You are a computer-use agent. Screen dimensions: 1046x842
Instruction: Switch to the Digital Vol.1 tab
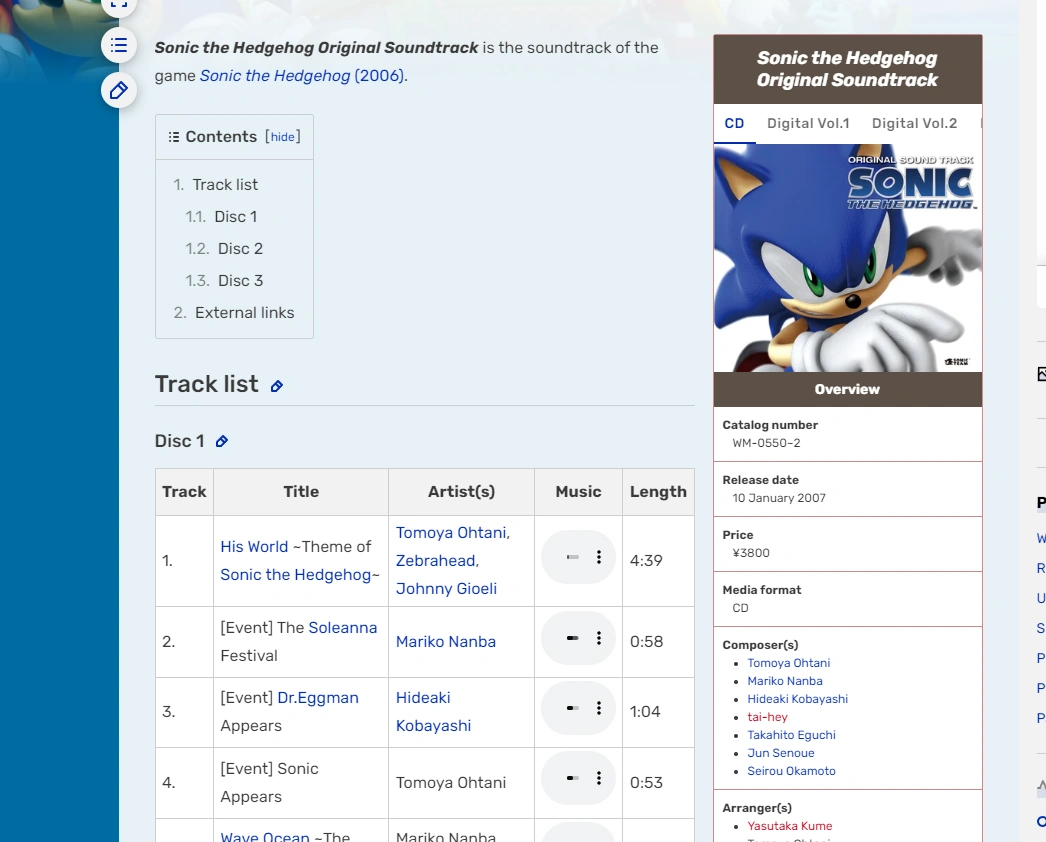808,123
